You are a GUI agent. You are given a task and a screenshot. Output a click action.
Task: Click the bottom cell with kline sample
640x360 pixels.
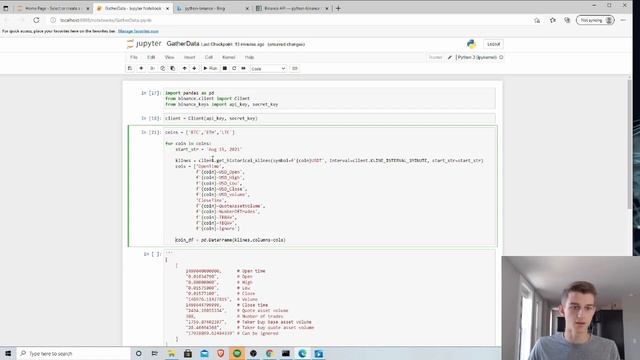coord(330,298)
